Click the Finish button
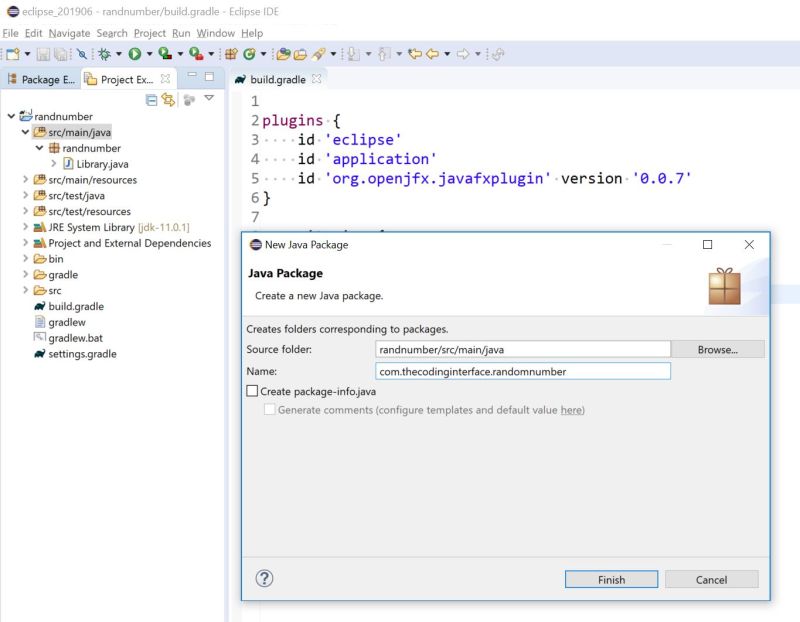Screen dimensions: 800x622 (610, 579)
